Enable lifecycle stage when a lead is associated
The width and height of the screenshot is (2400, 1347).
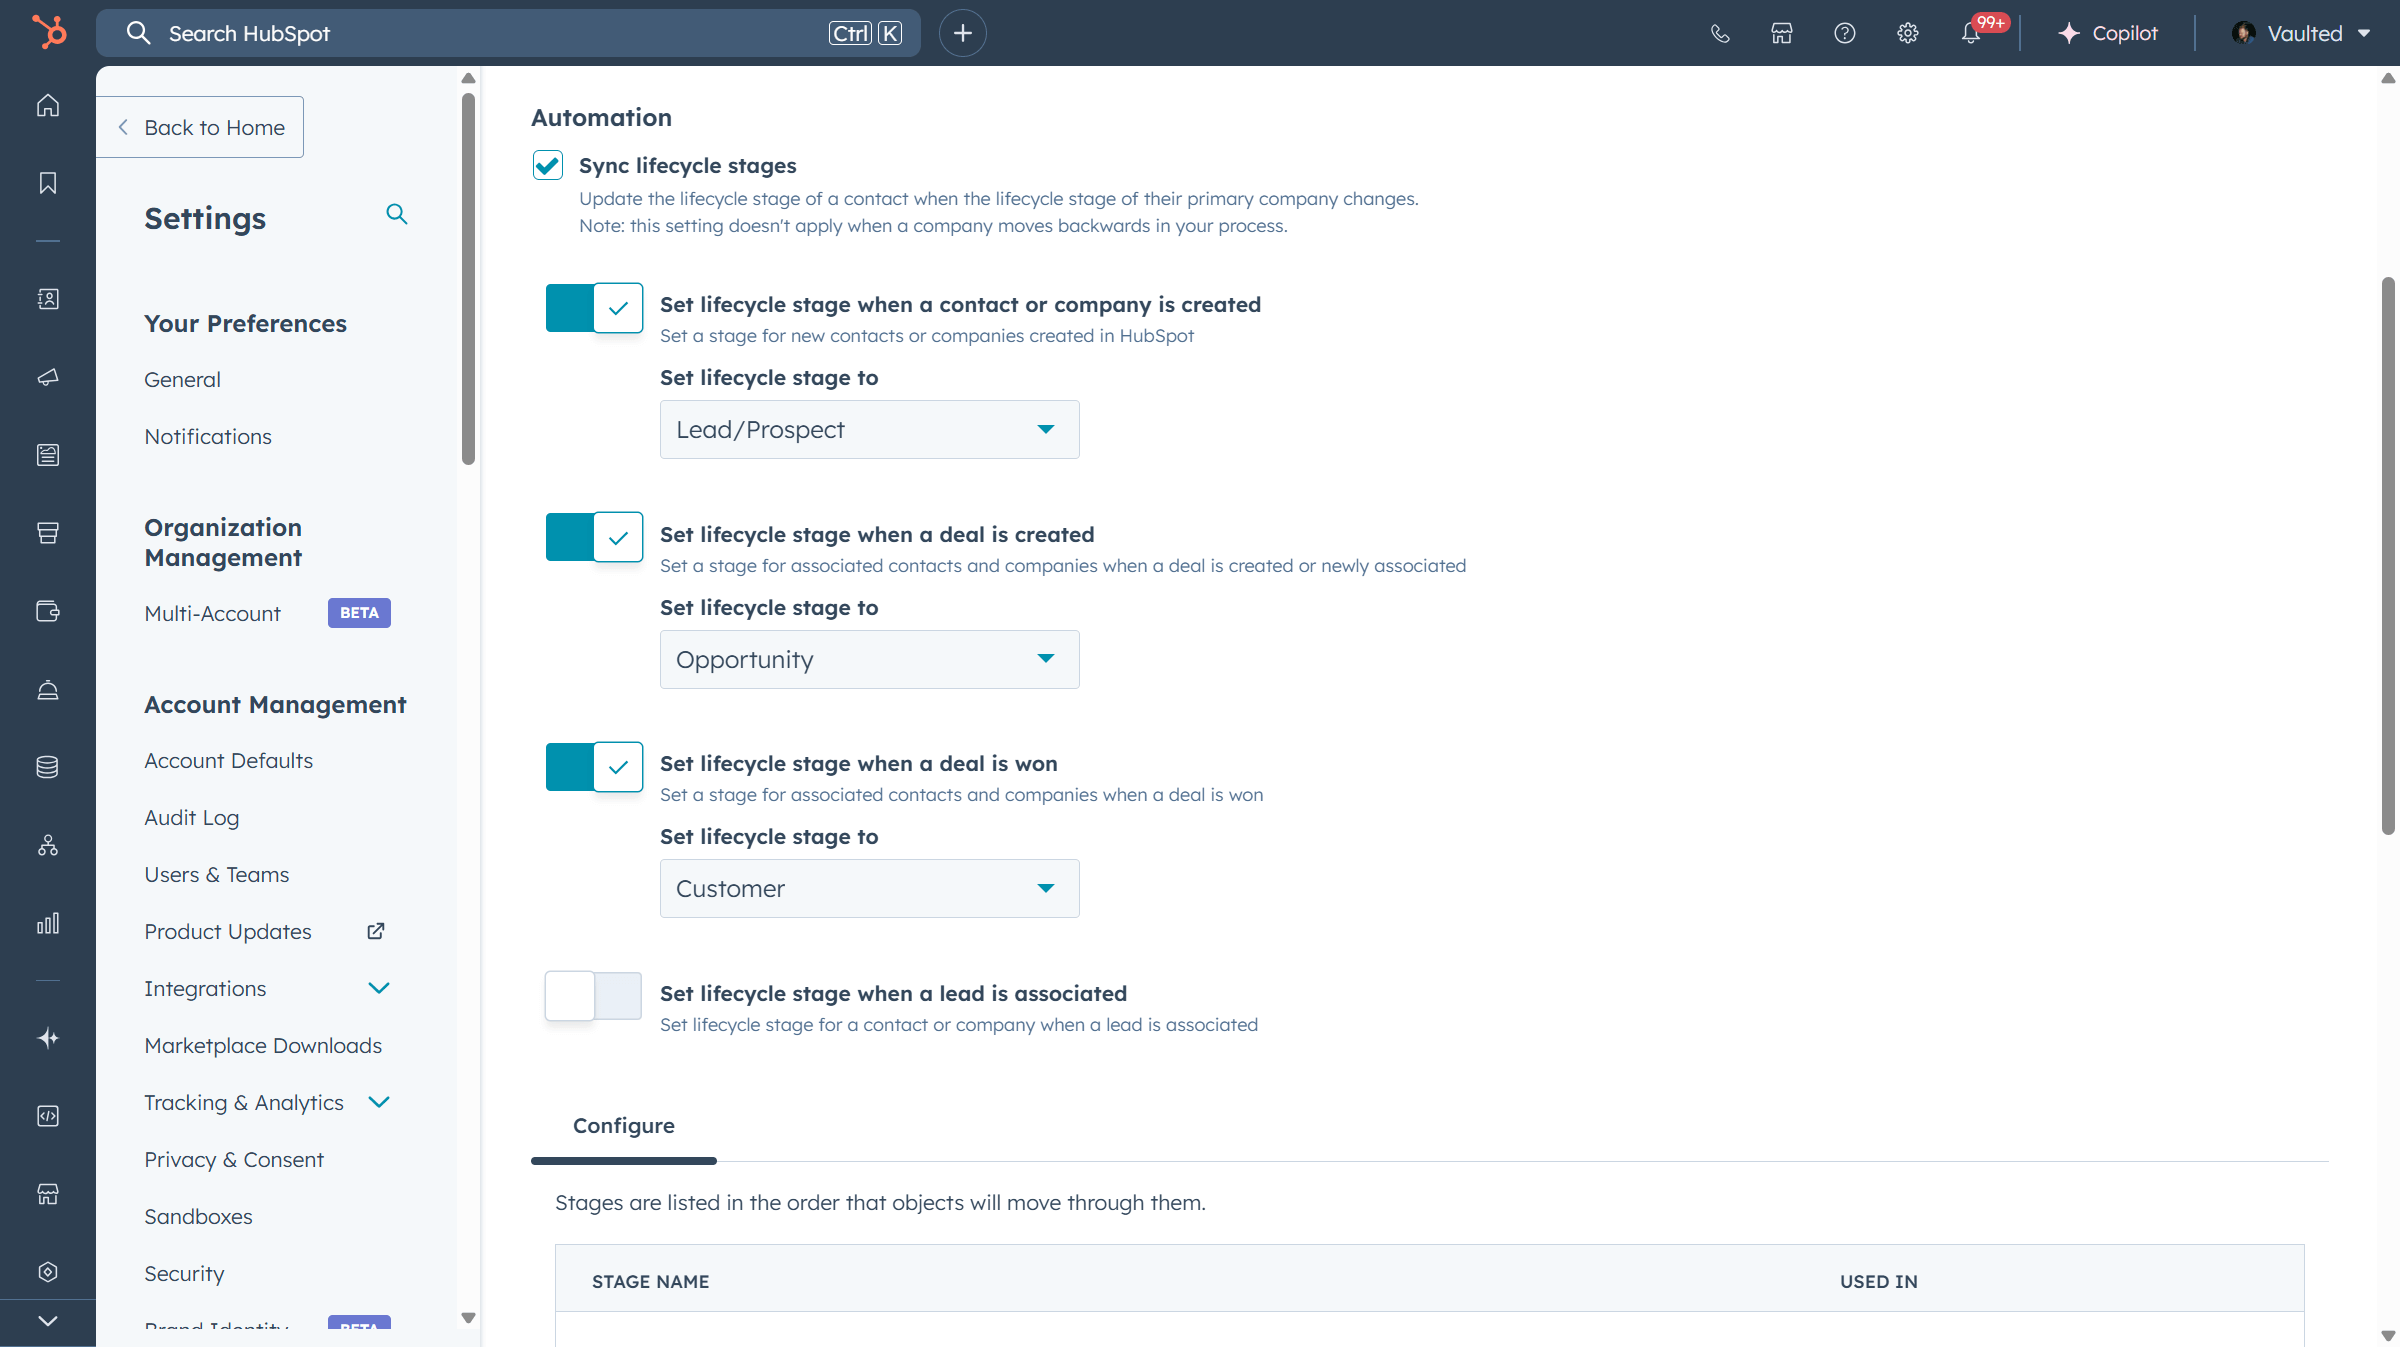[593, 996]
